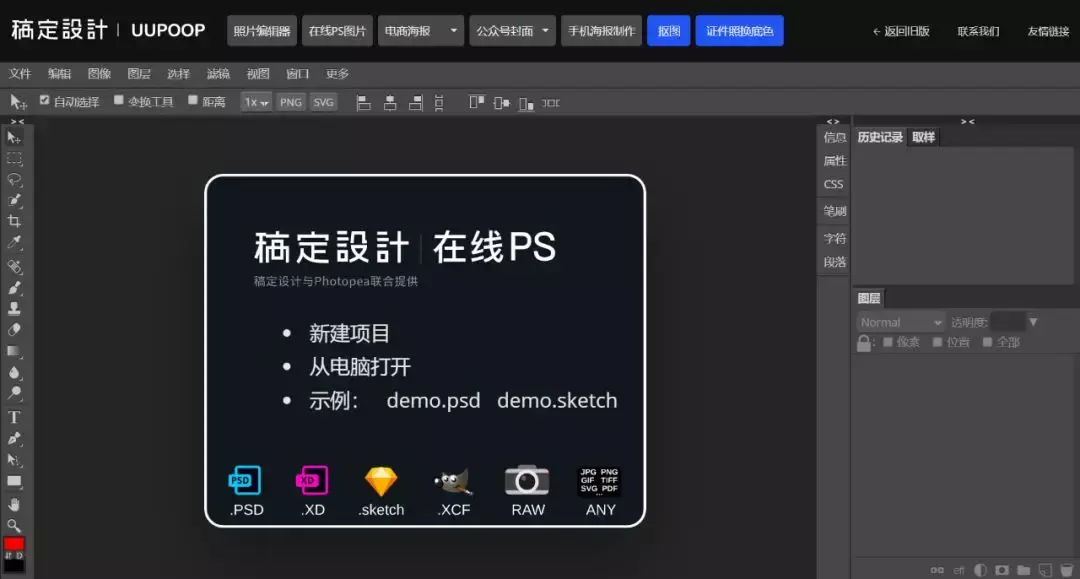
Task: Collapse the right panel arrows
Action: [968, 122]
